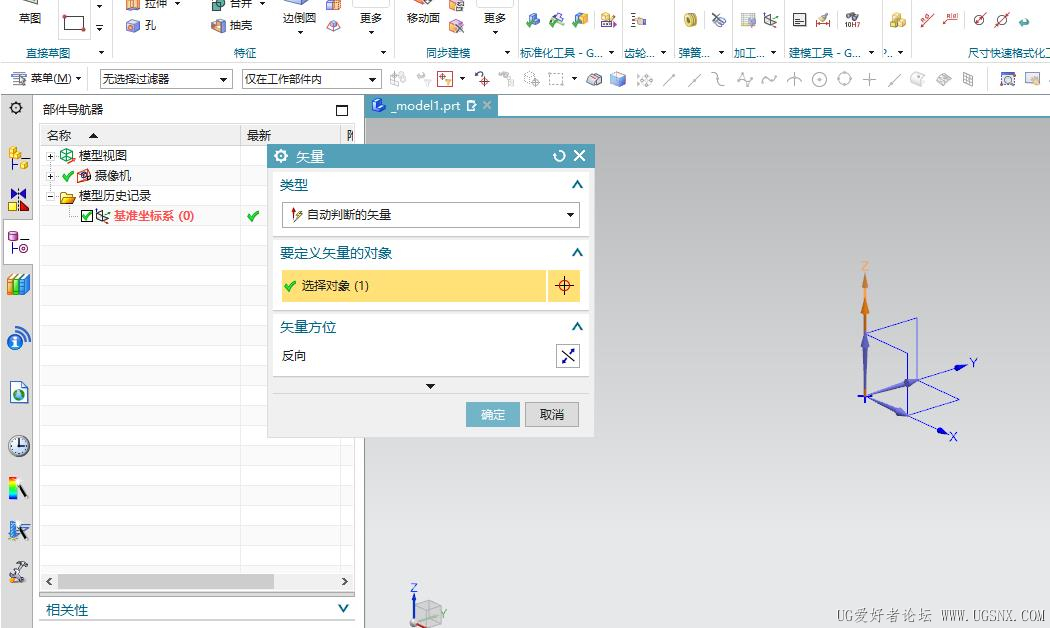Click the yellow stacked blocks icon
The height and width of the screenshot is (628, 1050).
pos(898,20)
